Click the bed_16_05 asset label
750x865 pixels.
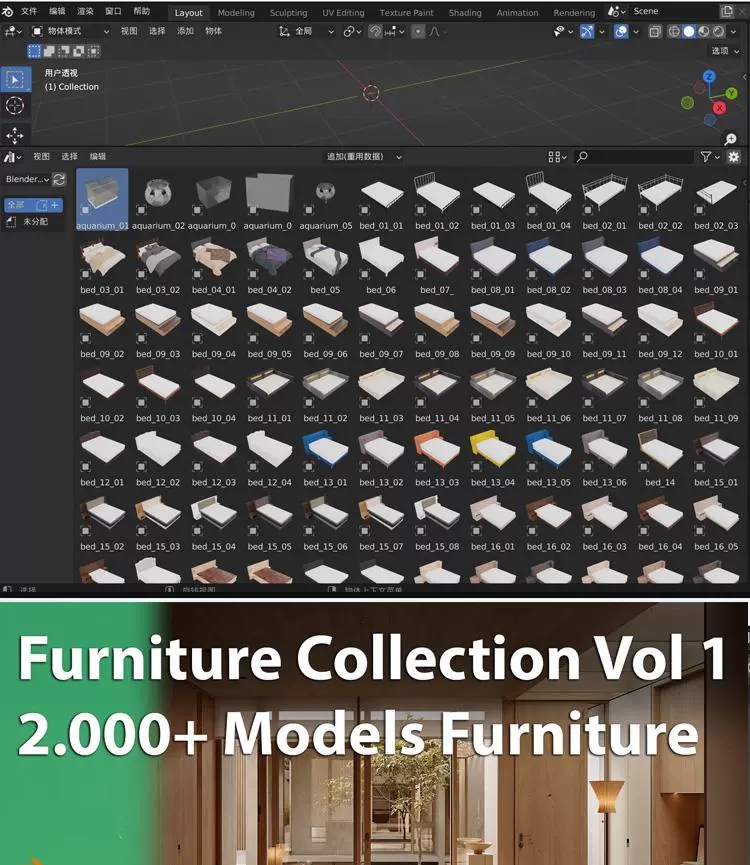click(716, 547)
